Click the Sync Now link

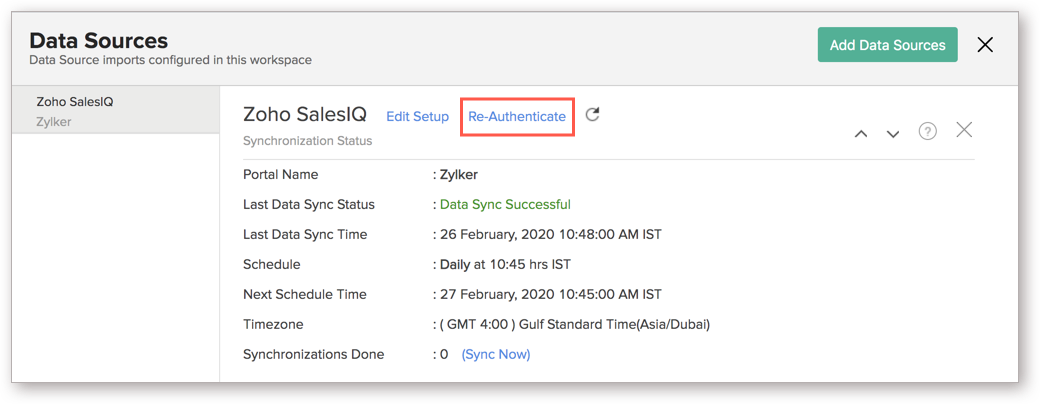point(496,354)
